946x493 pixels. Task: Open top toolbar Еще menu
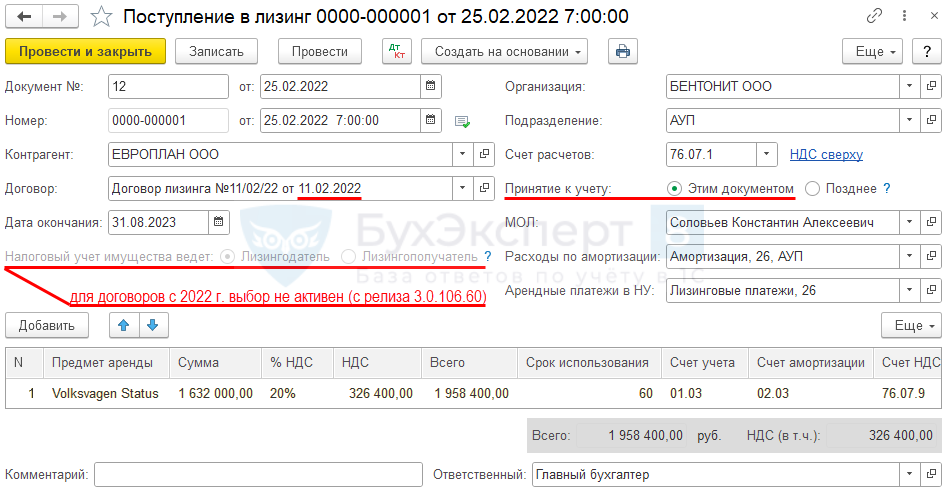click(x=872, y=51)
